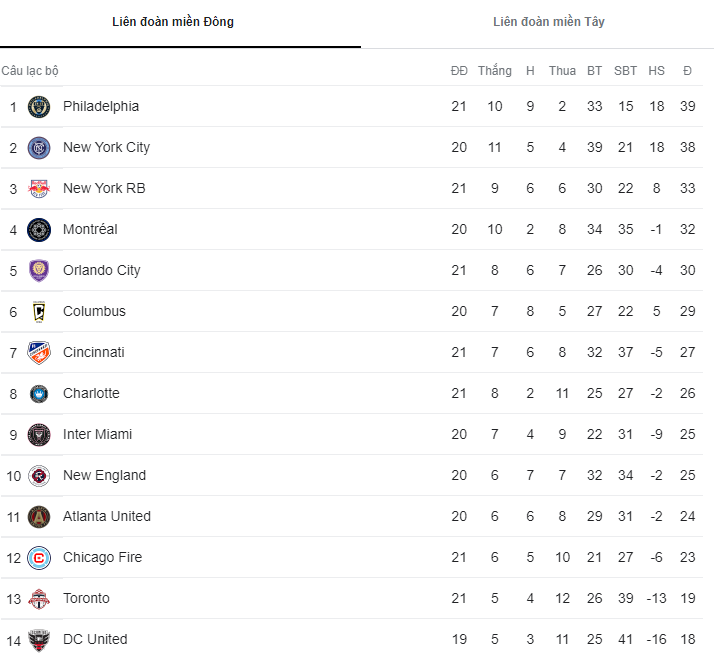The image size is (714, 665).
Task: Open the New England team link
Action: 104,475
